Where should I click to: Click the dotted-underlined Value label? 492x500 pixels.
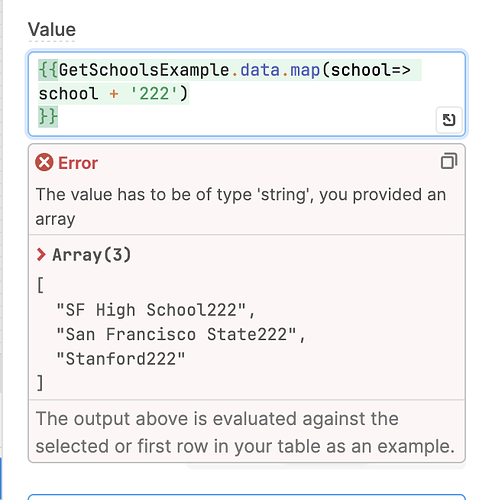click(52, 30)
